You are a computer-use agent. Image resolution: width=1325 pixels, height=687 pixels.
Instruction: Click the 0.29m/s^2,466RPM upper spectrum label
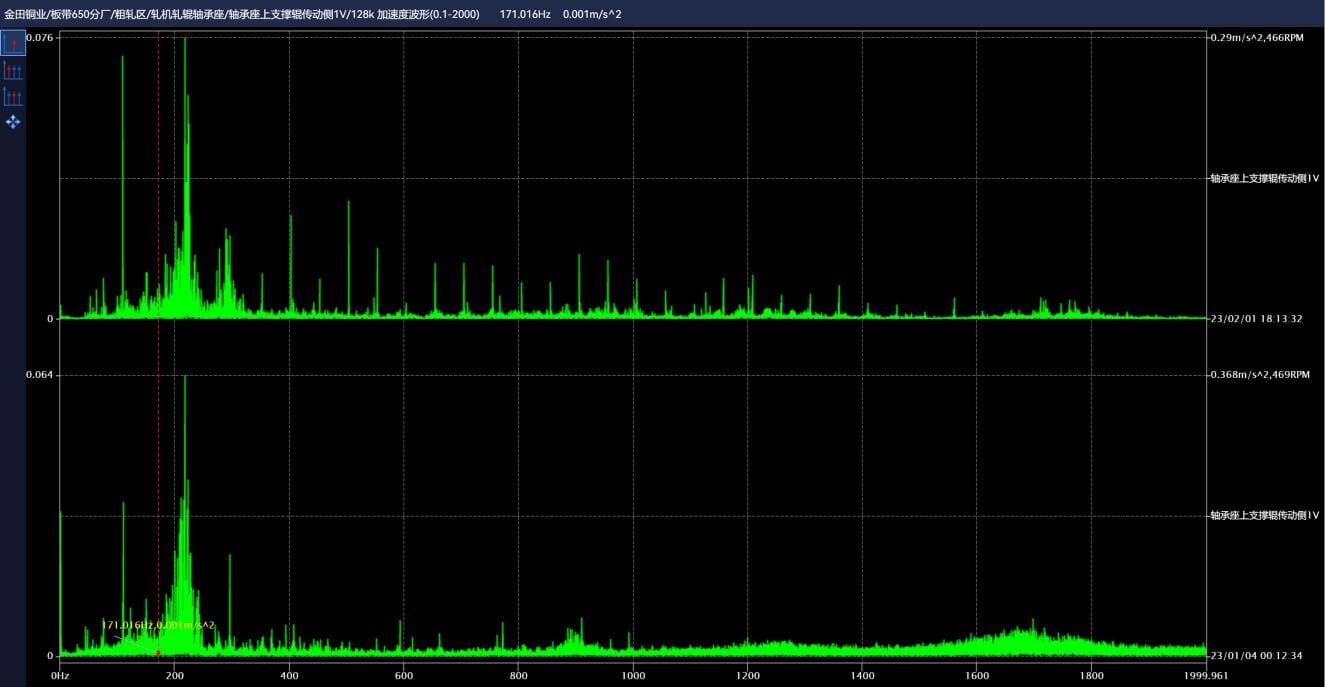pos(1257,37)
